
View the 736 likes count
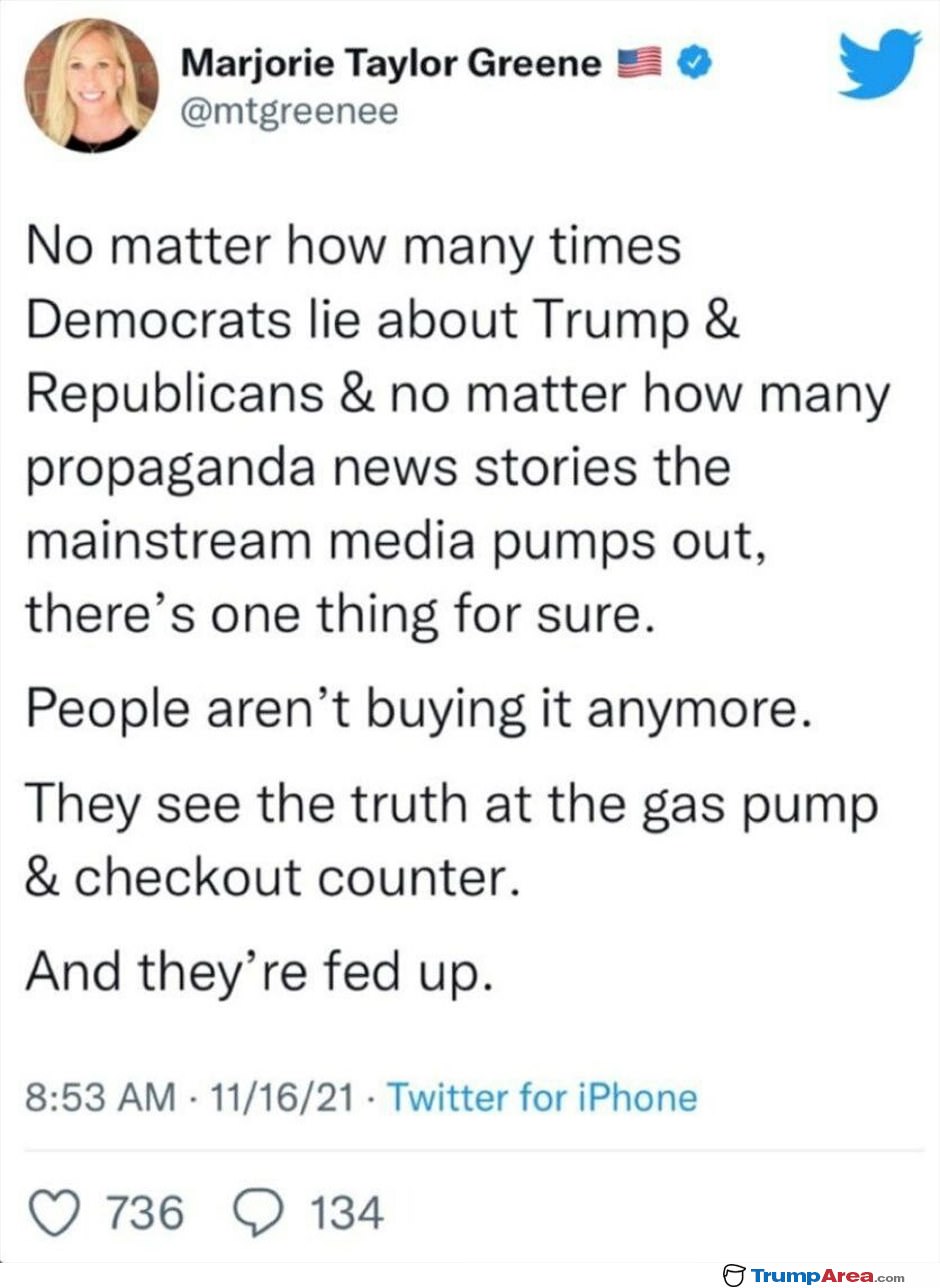click(x=144, y=1214)
